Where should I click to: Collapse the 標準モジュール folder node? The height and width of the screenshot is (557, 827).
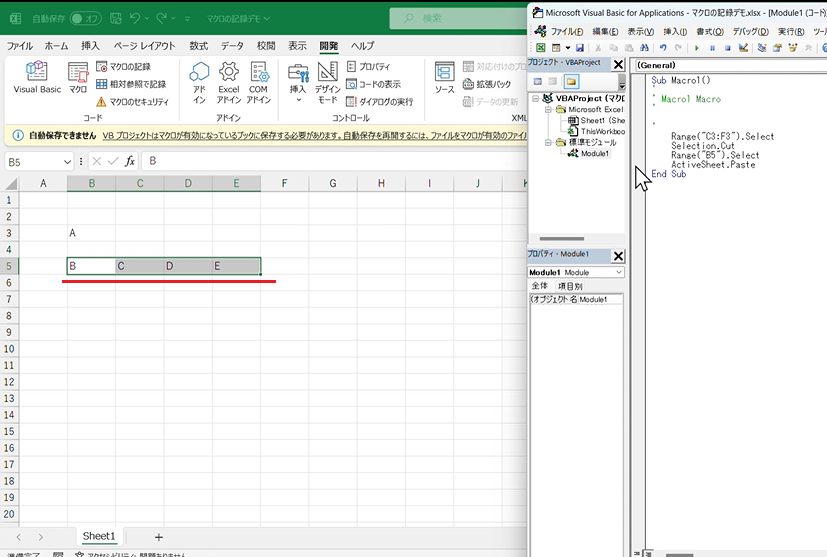[549, 142]
